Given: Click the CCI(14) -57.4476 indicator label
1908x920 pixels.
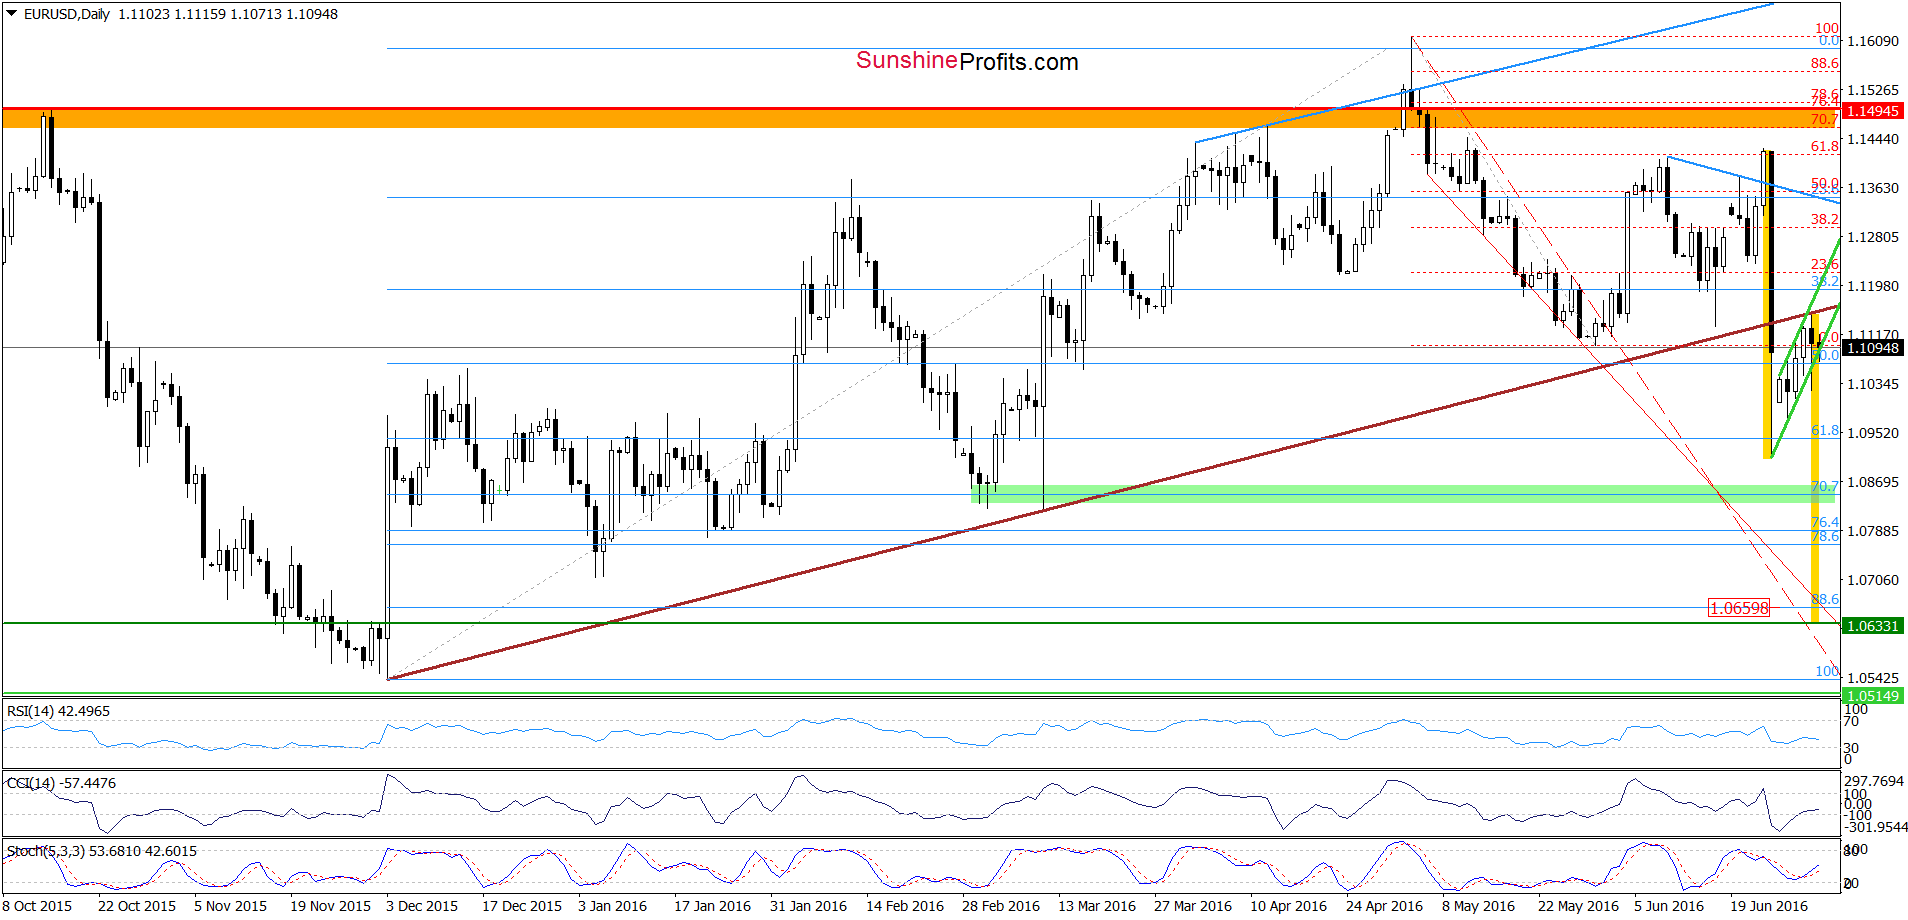Looking at the screenshot, I should click(x=61, y=783).
